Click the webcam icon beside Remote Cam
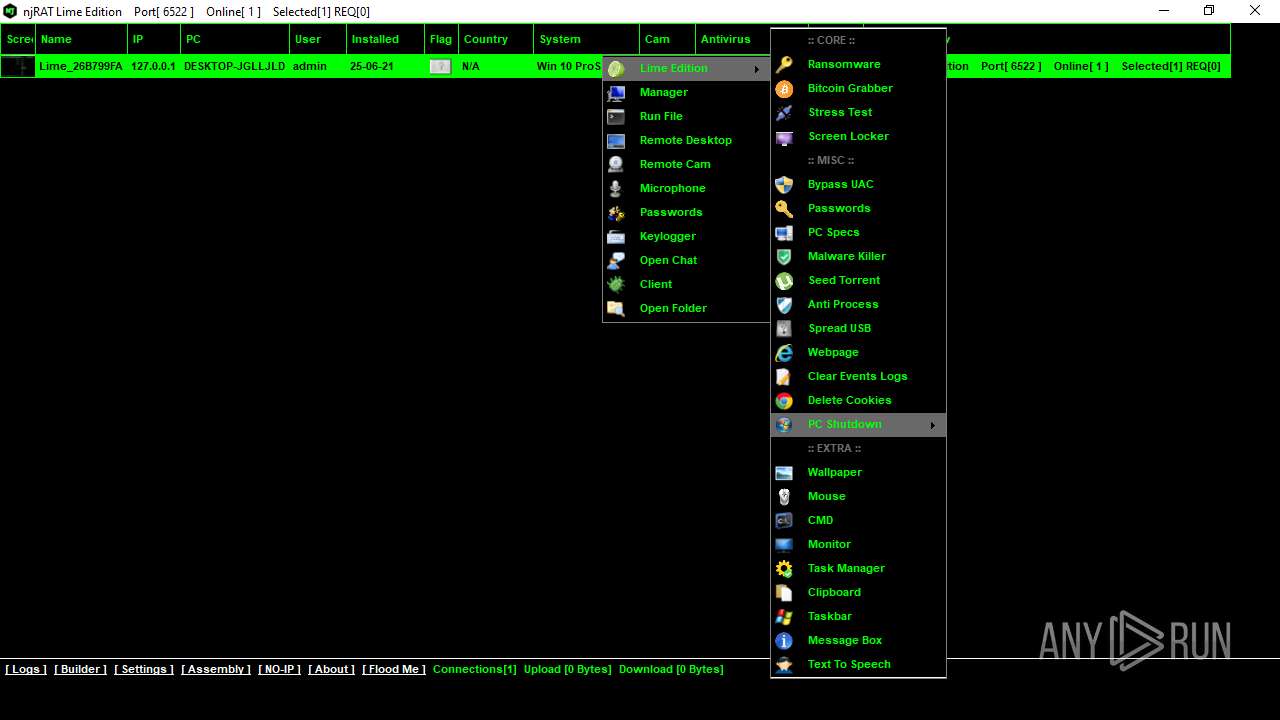 (616, 164)
